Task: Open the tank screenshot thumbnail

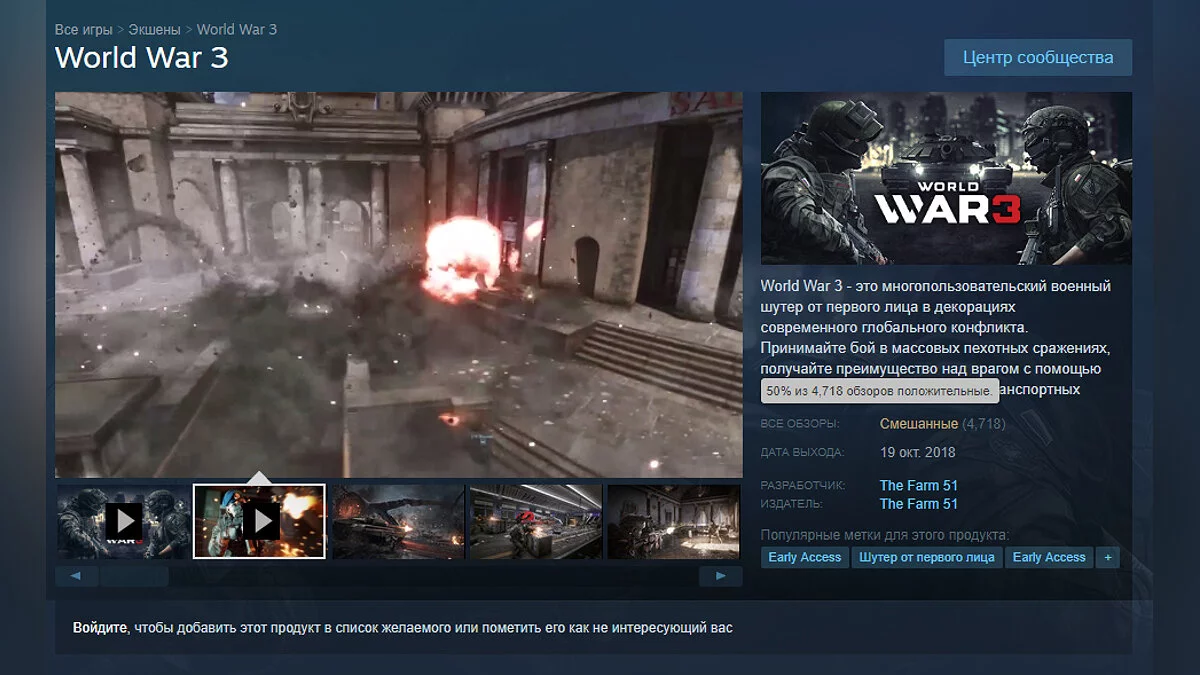Action: click(x=397, y=521)
